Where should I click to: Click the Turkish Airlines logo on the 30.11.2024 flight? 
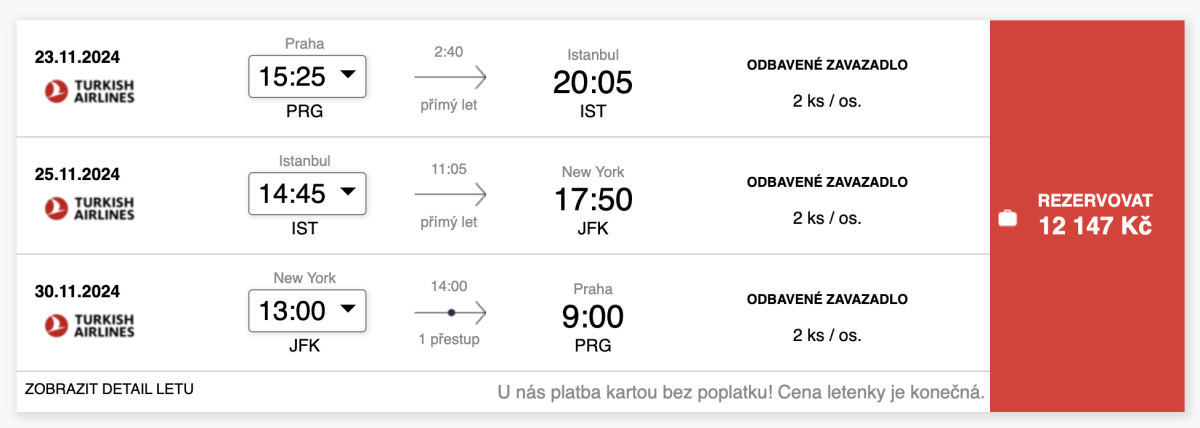click(x=90, y=324)
